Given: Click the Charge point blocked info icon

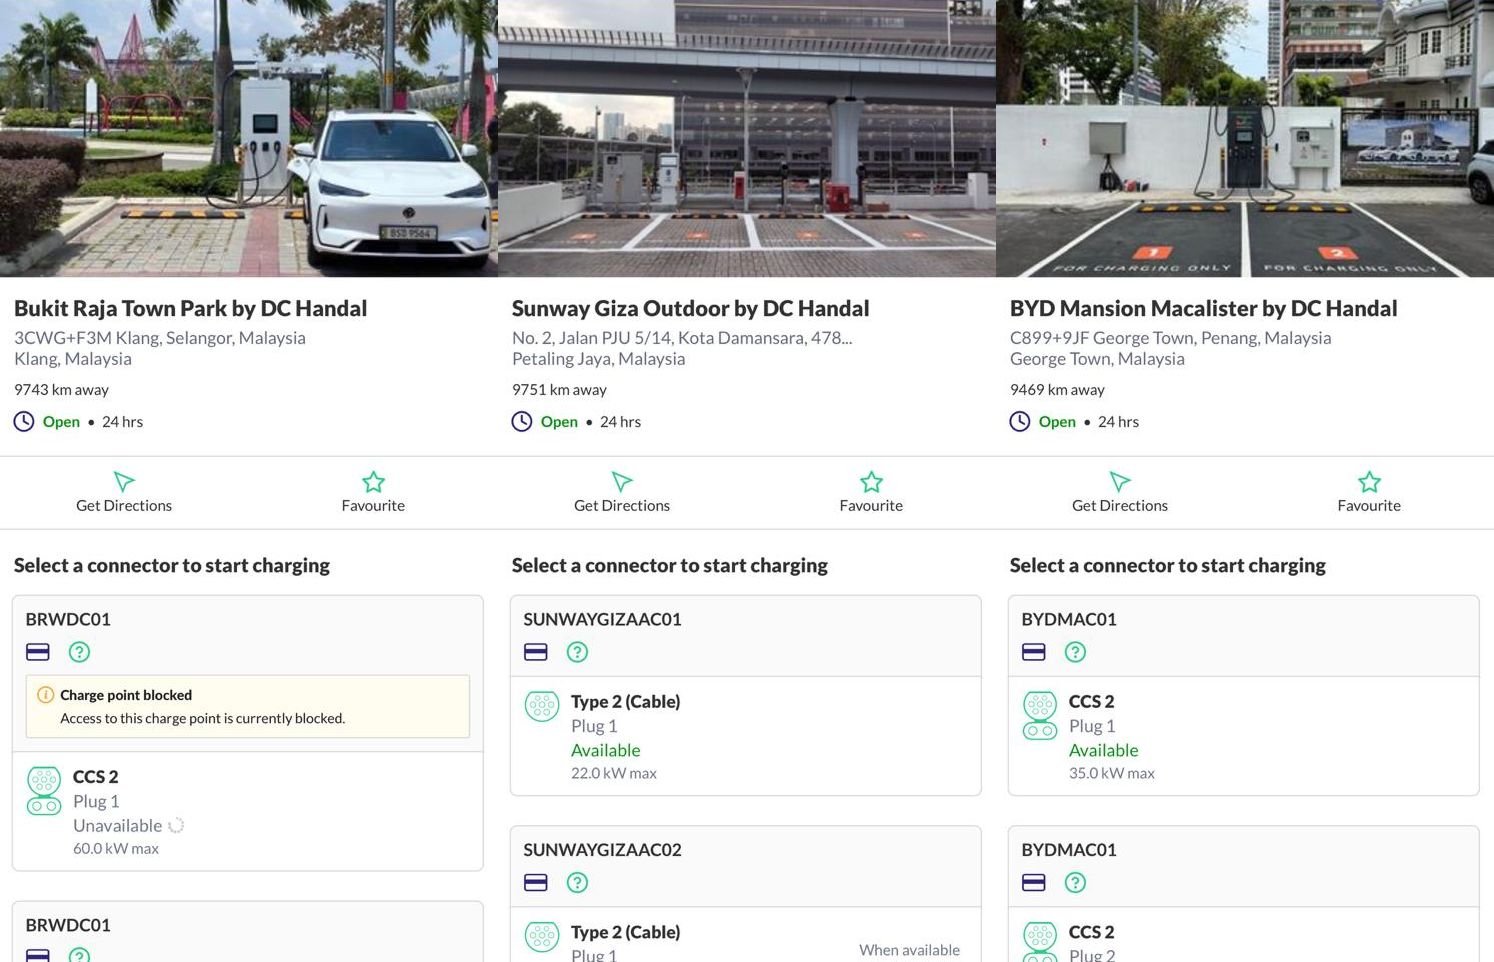Looking at the screenshot, I should [45, 695].
